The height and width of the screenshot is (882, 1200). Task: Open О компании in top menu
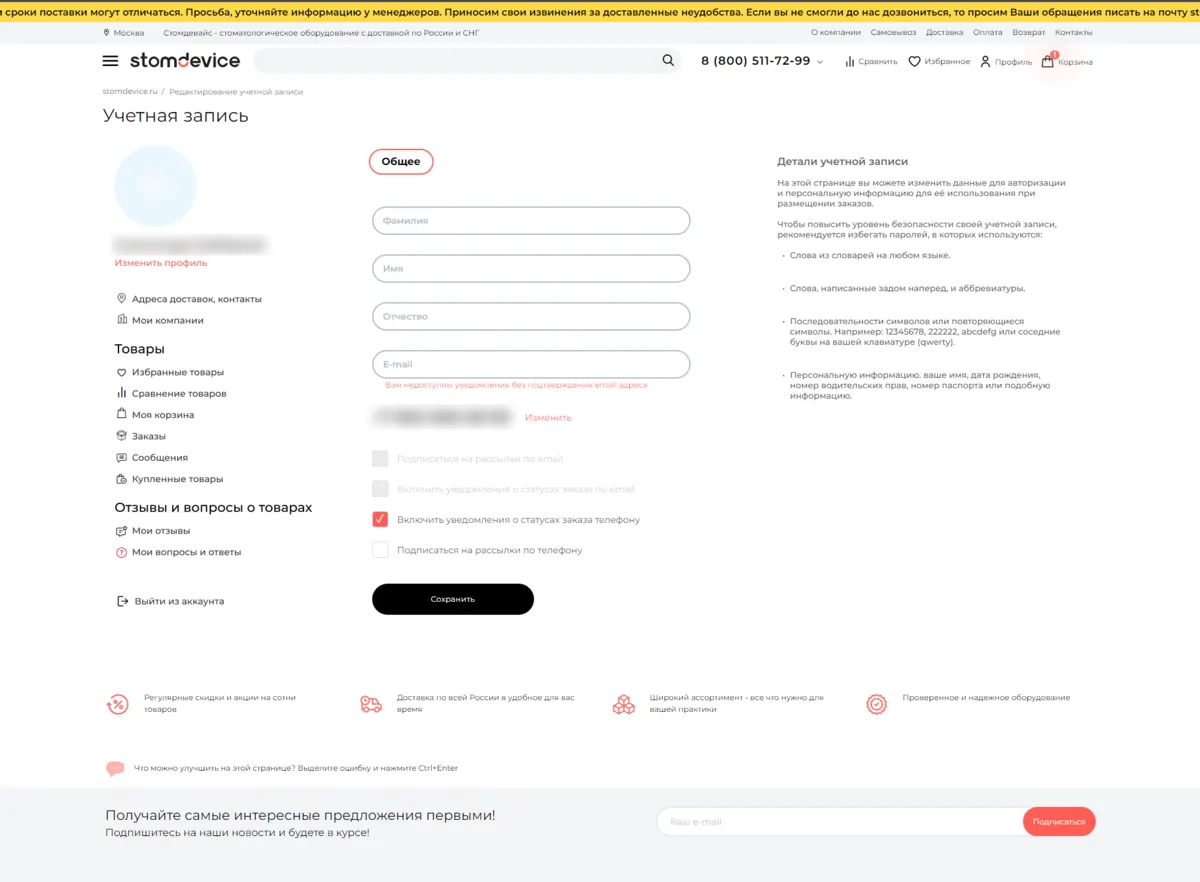(836, 33)
